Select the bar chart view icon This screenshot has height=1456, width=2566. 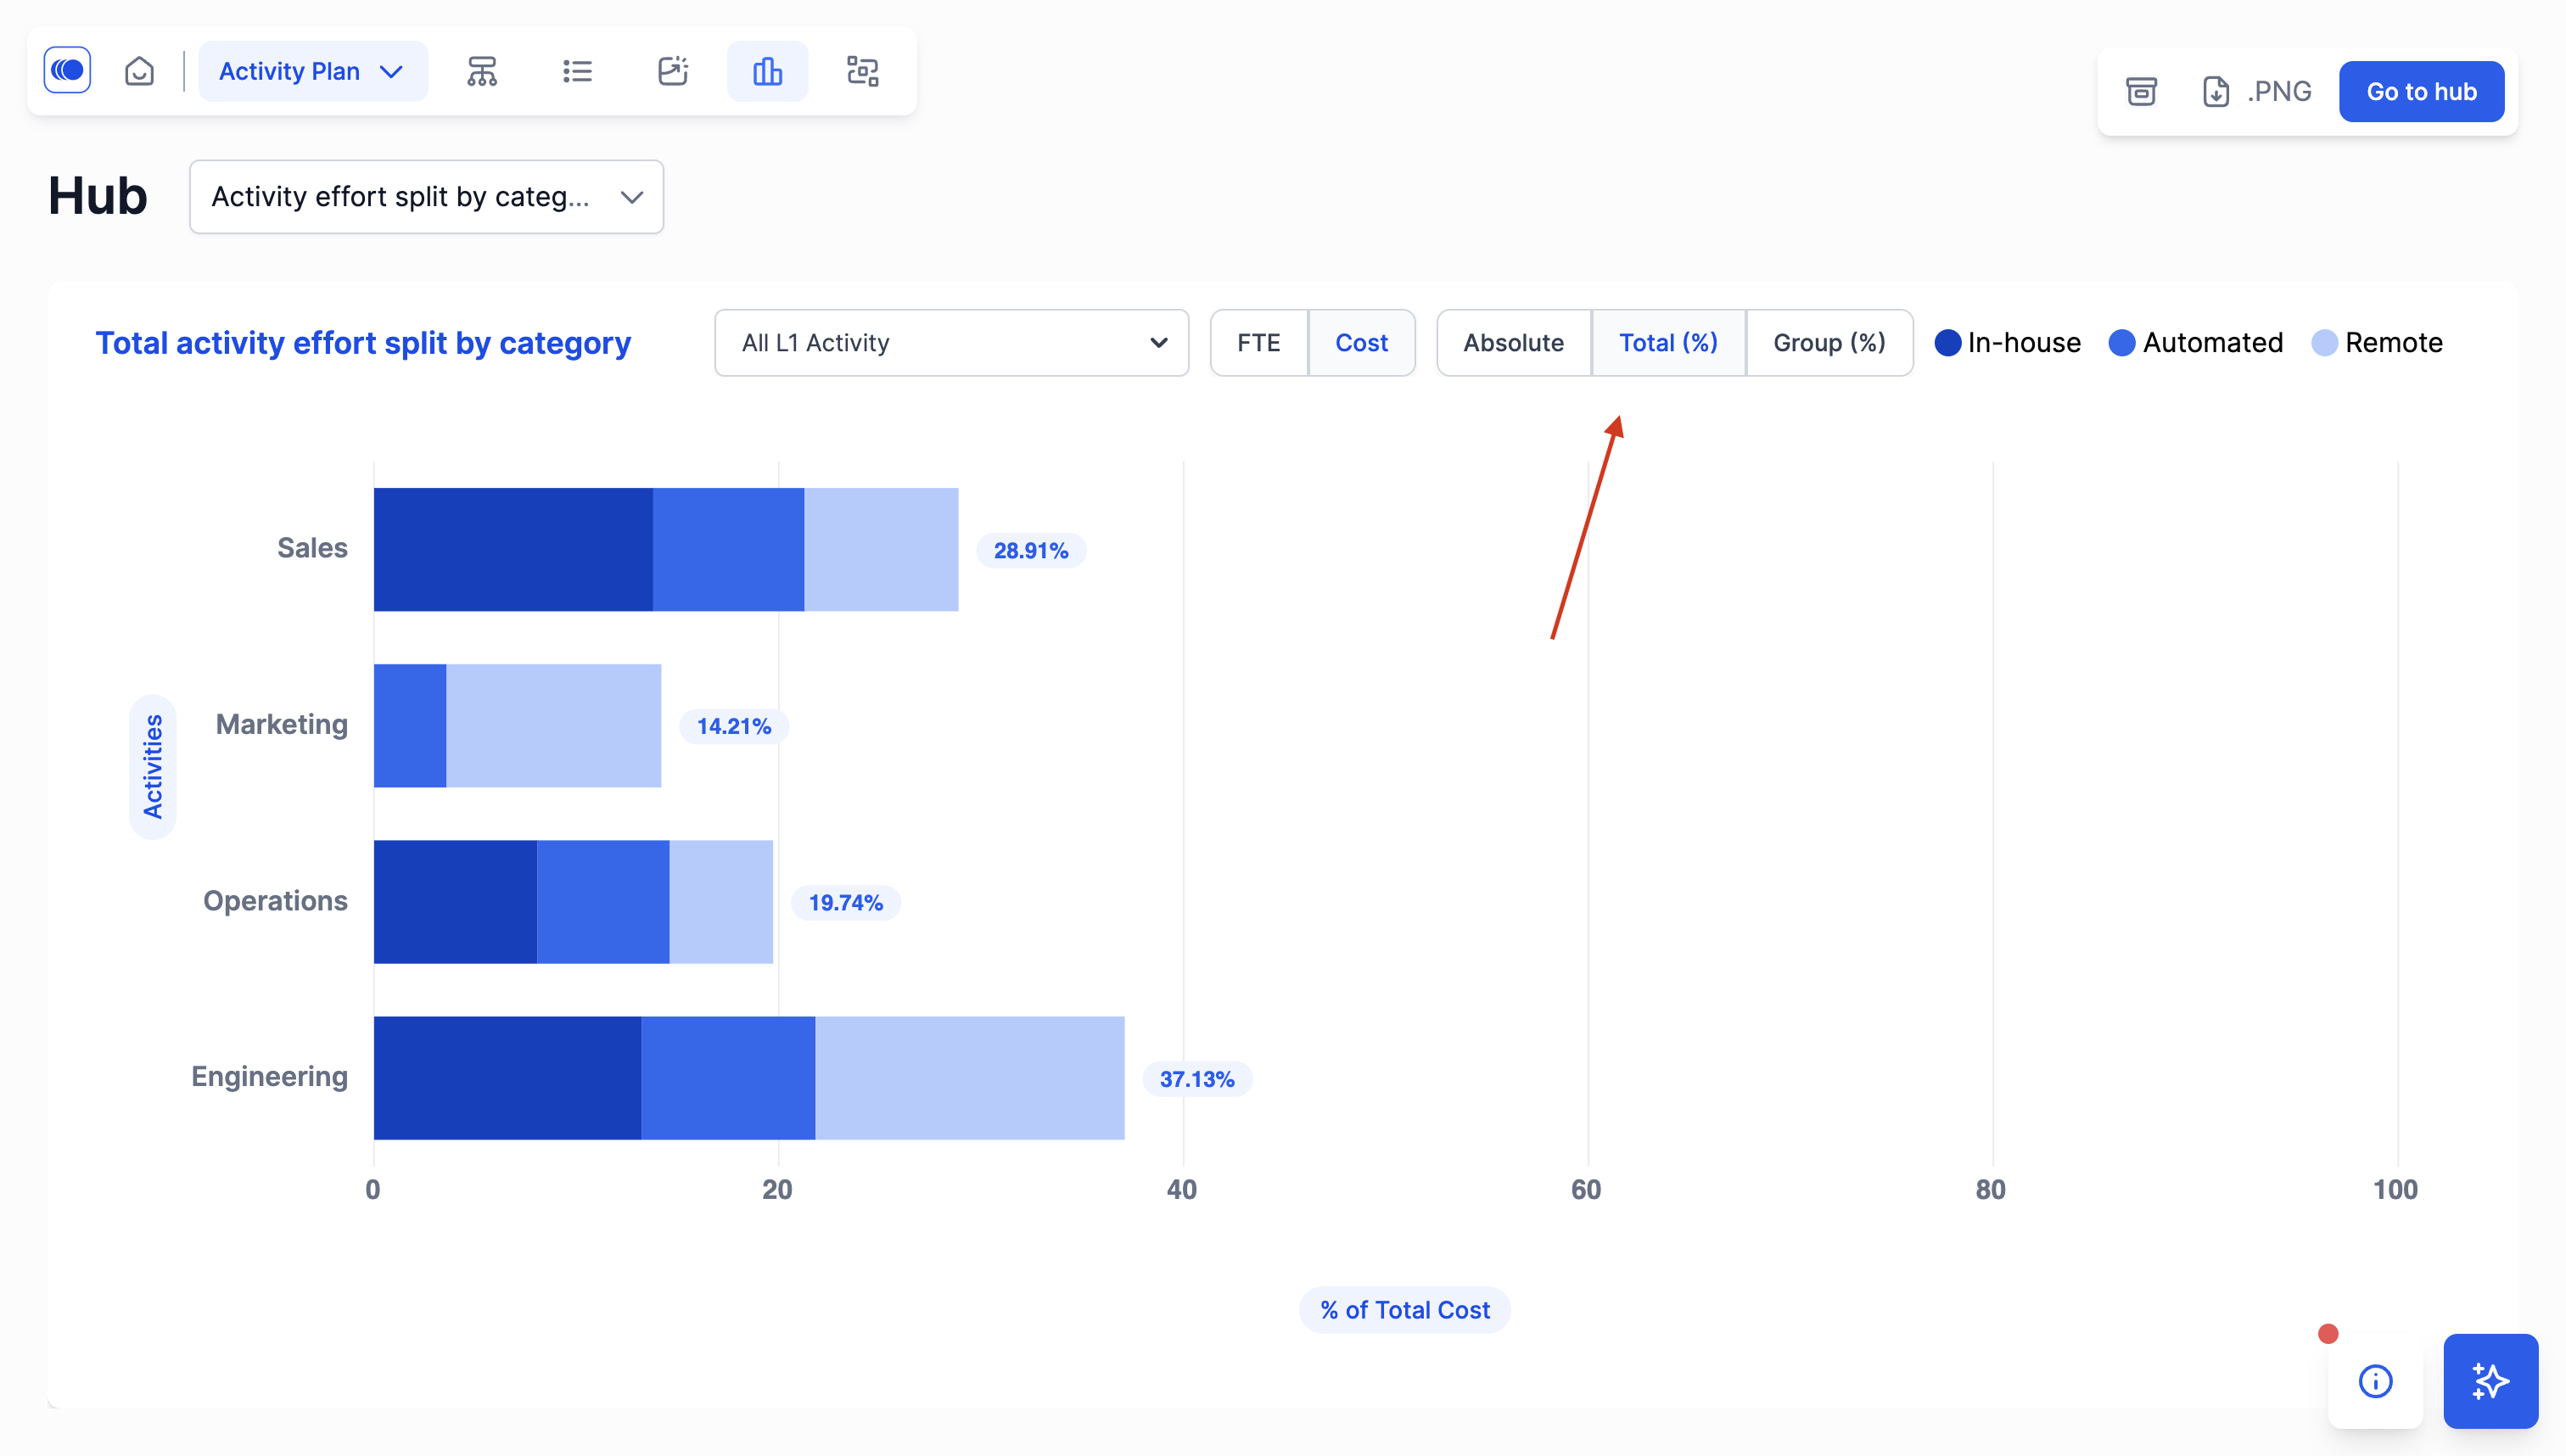(767, 71)
